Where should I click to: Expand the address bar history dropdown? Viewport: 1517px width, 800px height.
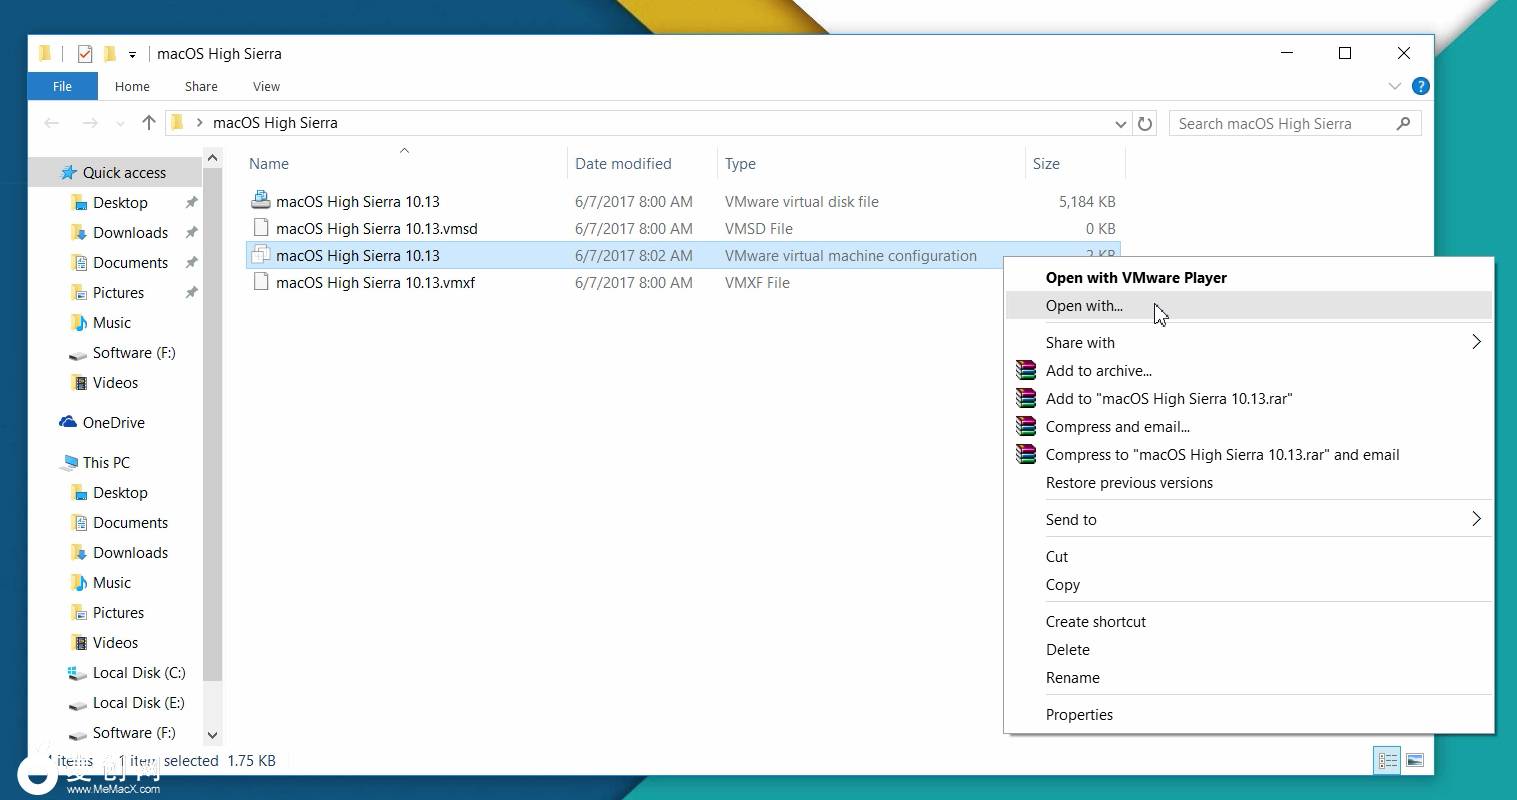pyautogui.click(x=1120, y=123)
